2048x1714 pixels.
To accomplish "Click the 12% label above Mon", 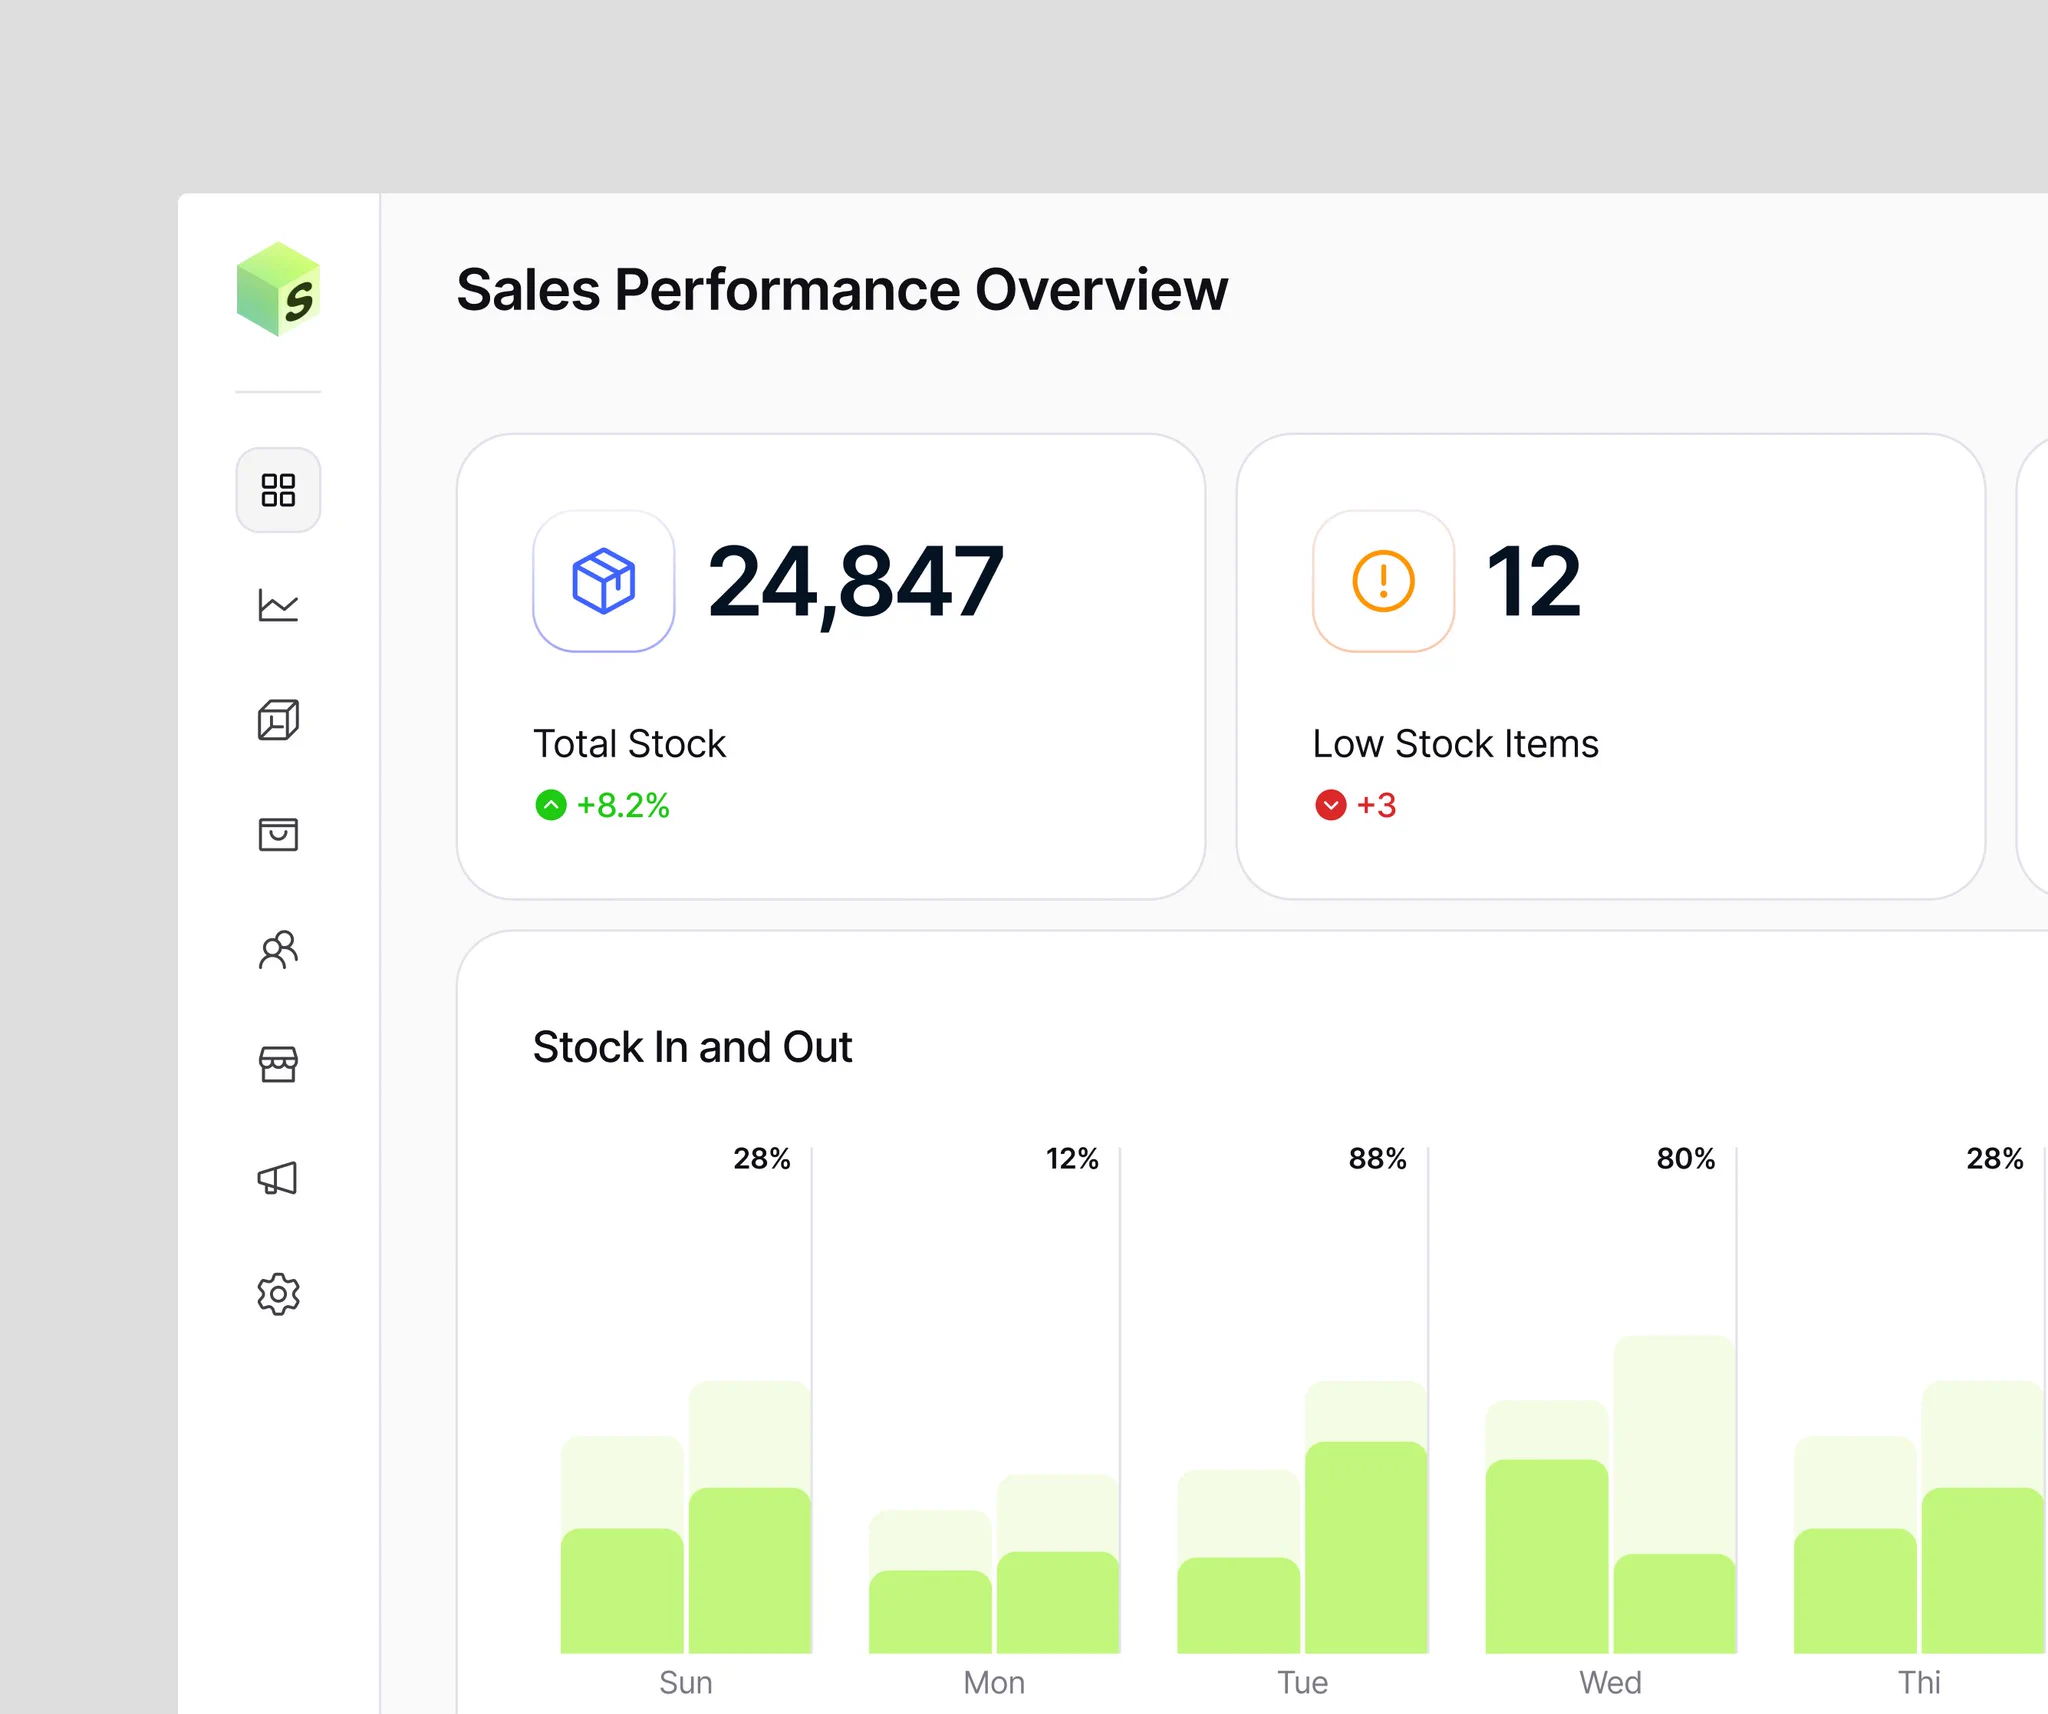I will click(x=1072, y=1158).
